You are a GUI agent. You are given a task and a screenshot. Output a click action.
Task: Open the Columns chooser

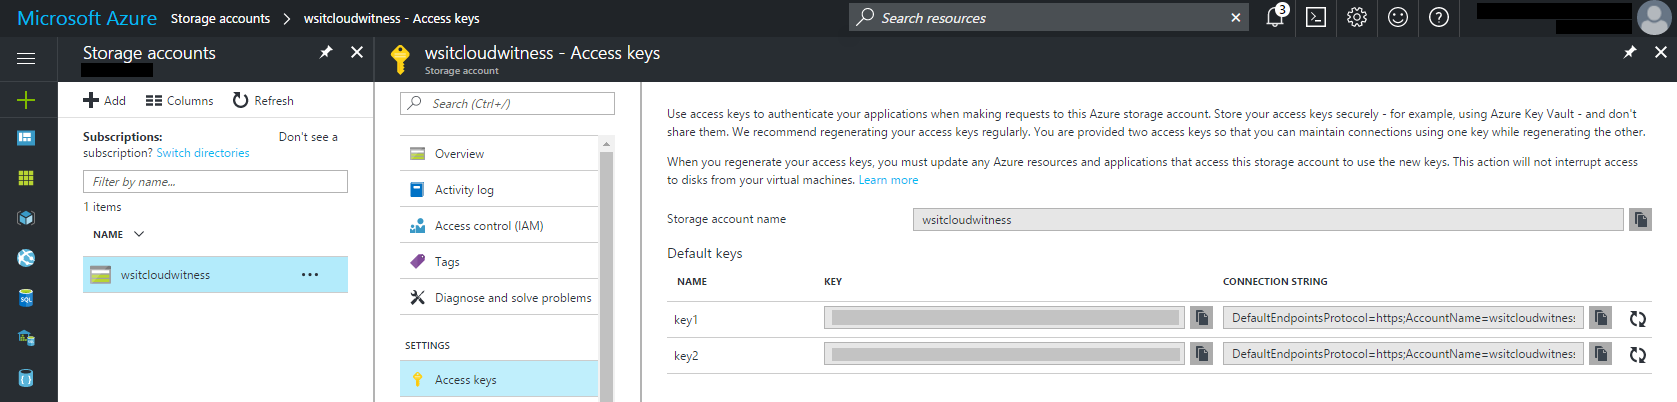(180, 100)
